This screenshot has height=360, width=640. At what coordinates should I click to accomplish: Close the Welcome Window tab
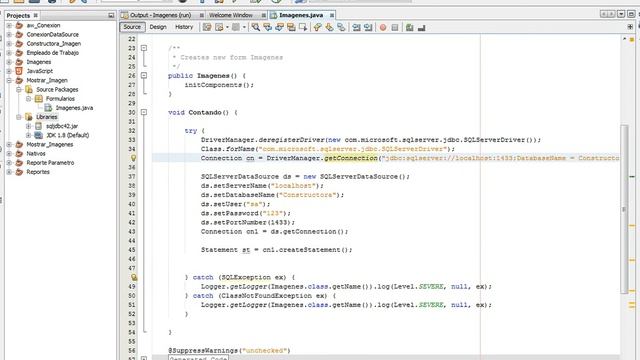pos(264,15)
